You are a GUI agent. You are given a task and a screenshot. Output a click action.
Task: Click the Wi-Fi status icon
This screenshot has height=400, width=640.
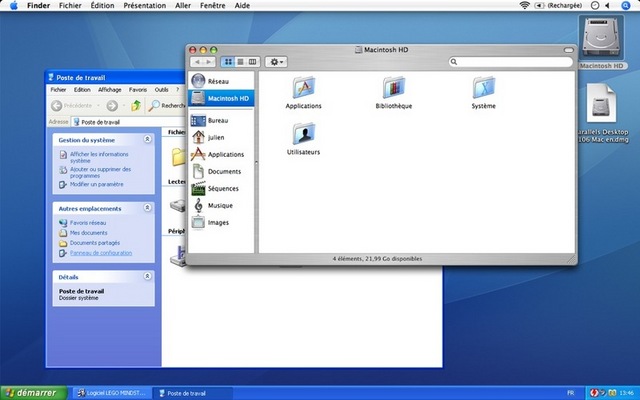(524, 5)
